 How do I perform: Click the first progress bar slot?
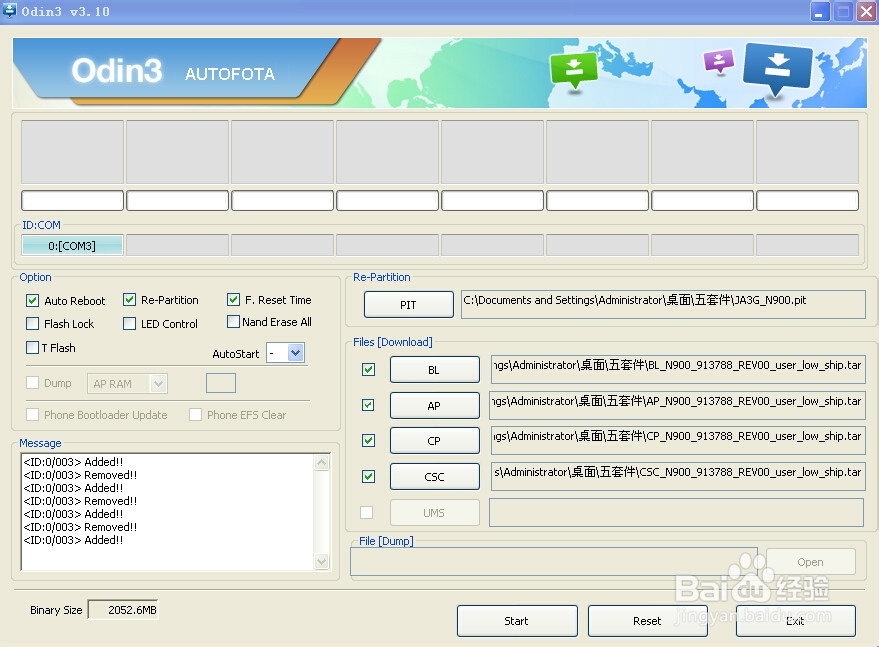click(x=72, y=200)
